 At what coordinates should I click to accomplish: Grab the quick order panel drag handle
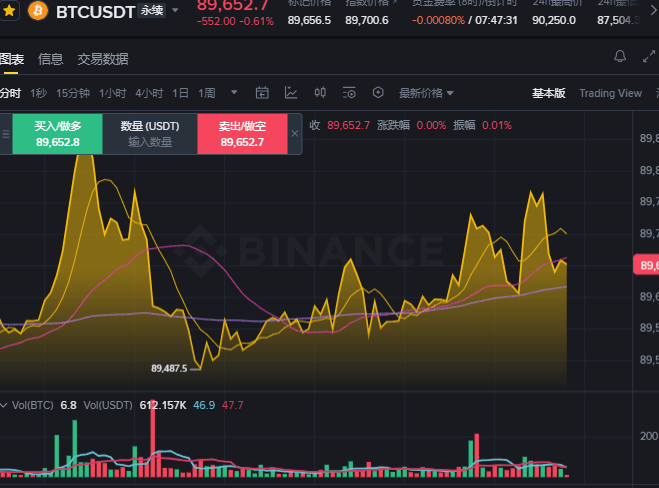(x=6, y=134)
